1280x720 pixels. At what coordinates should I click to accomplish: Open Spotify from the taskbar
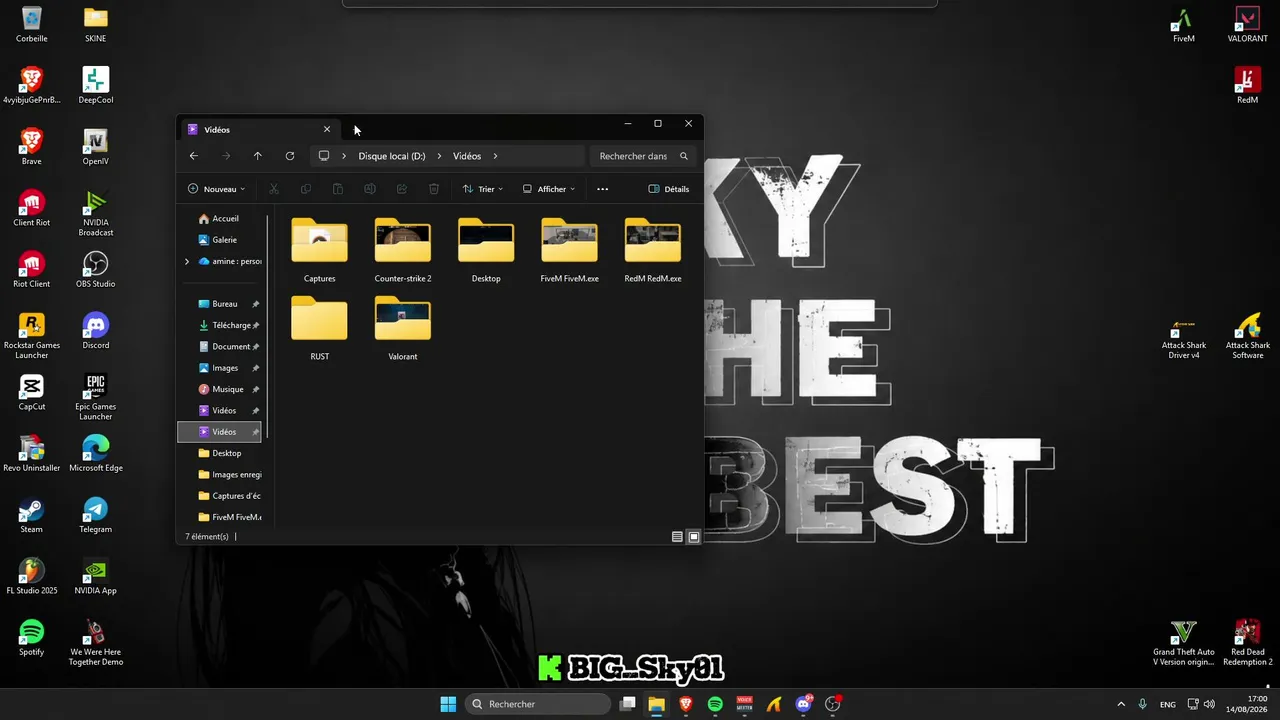click(x=715, y=704)
